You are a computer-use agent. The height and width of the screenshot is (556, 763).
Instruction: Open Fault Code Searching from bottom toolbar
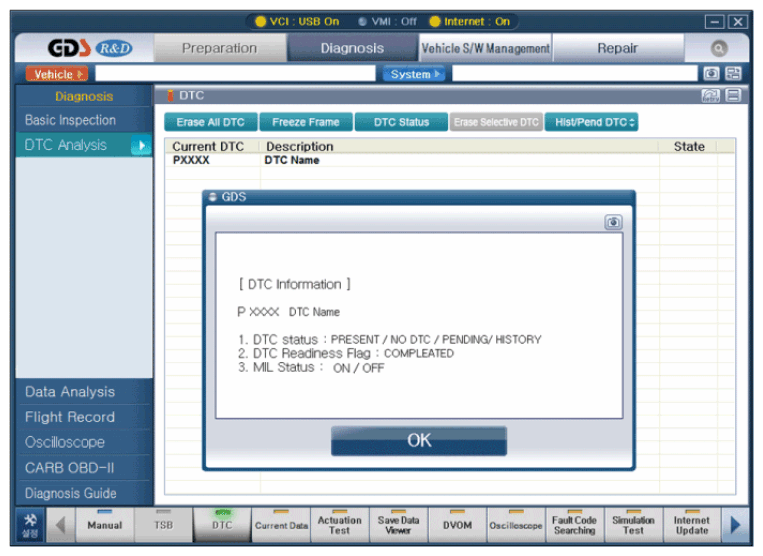(x=574, y=523)
